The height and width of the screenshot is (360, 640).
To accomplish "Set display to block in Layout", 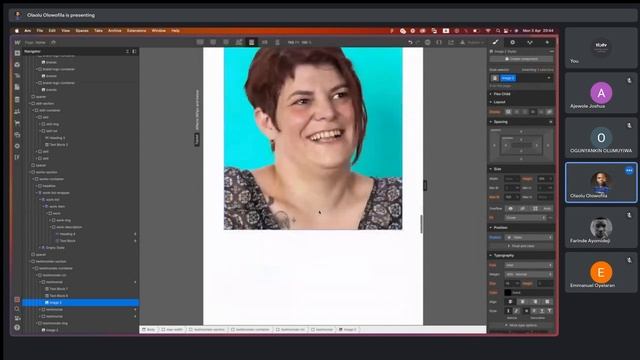I will pyautogui.click(x=508, y=112).
